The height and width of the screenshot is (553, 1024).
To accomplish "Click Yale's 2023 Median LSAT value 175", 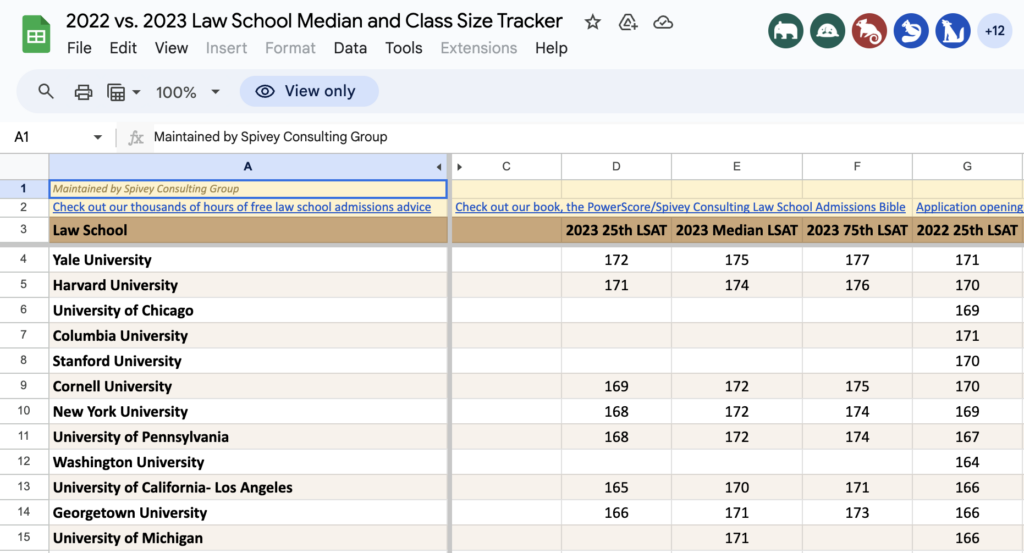I will coord(737,260).
